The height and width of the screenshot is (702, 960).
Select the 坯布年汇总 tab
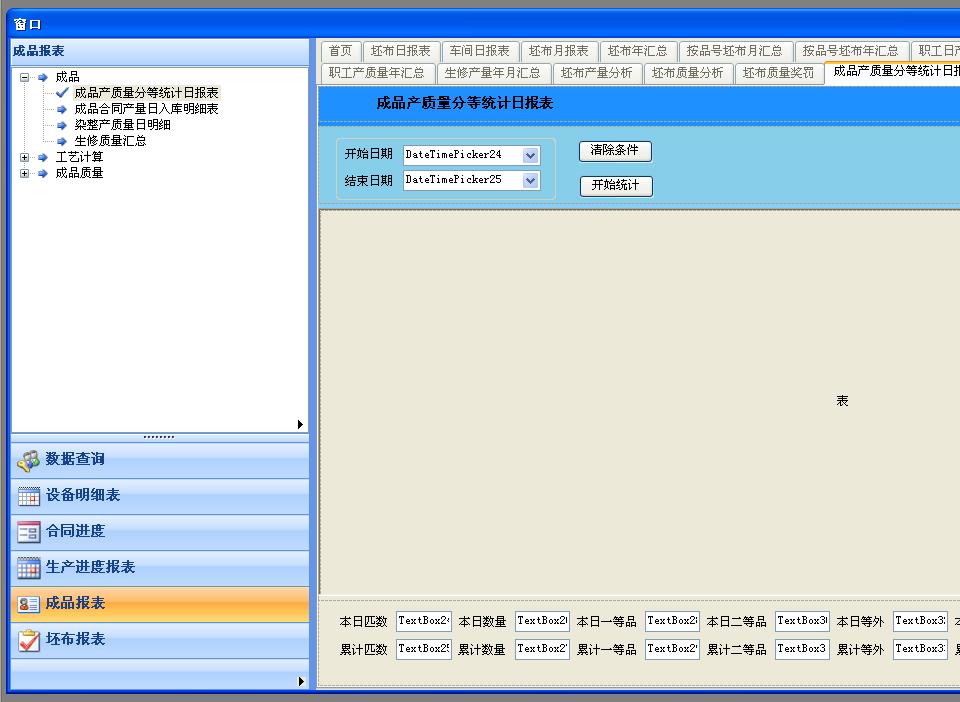638,51
